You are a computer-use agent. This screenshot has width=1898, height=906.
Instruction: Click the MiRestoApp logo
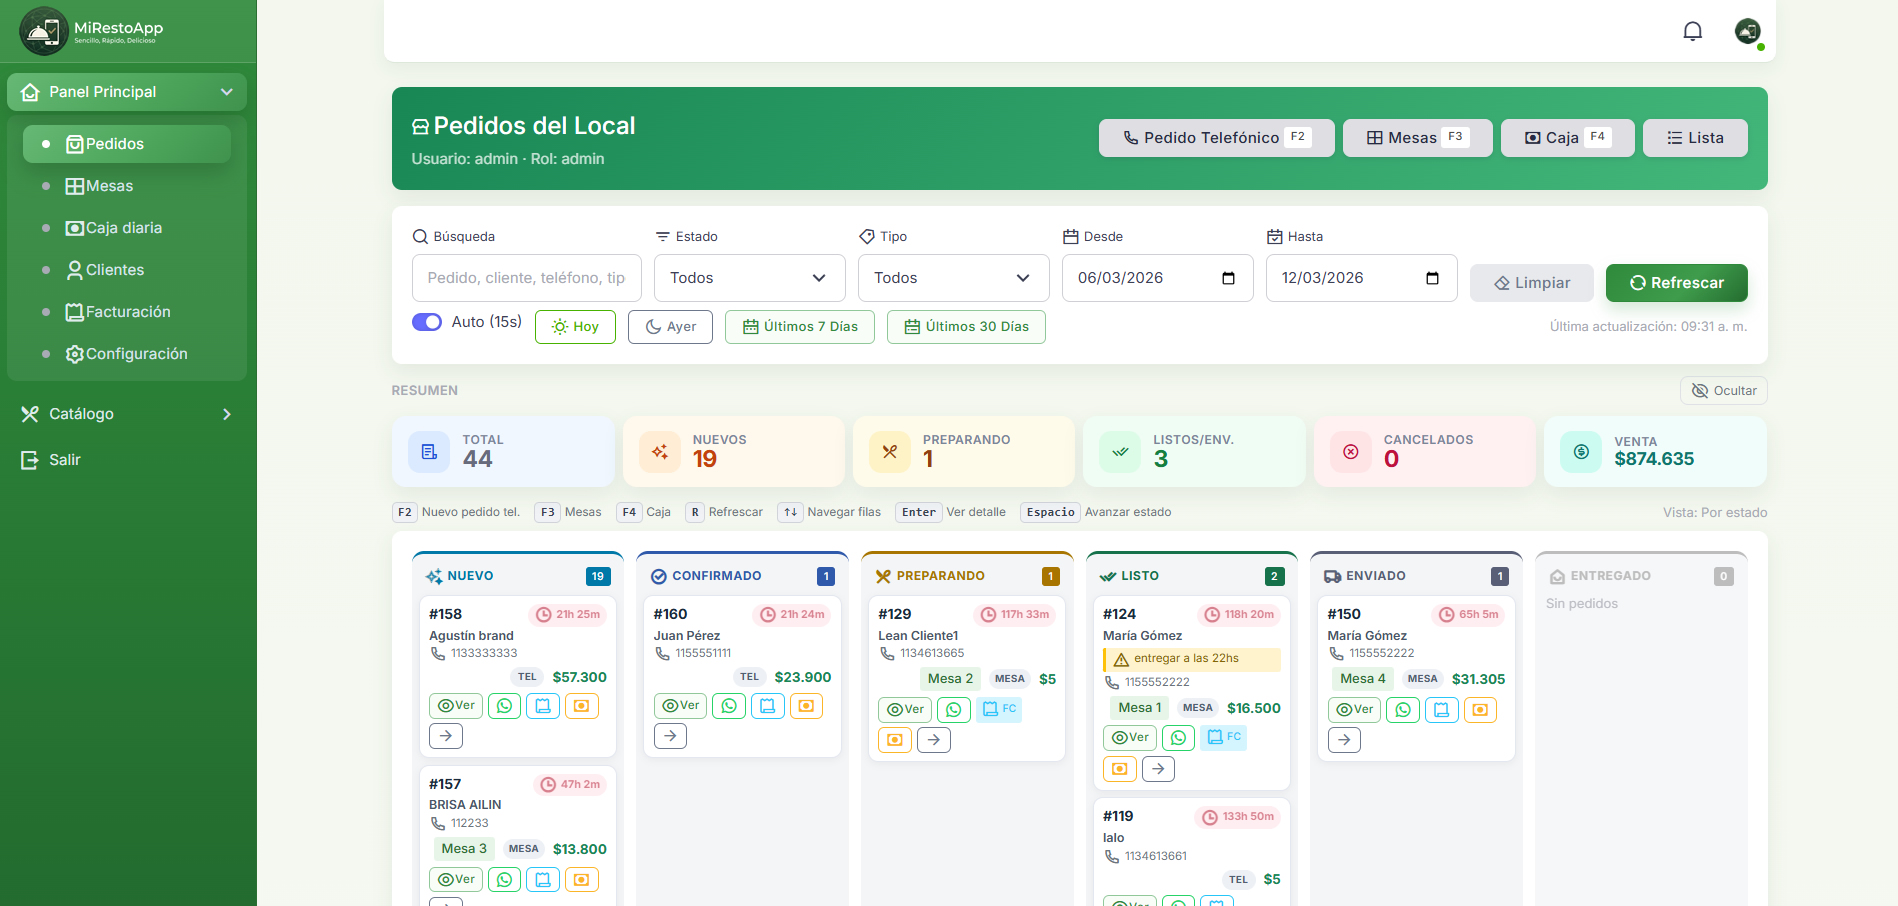pyautogui.click(x=92, y=31)
